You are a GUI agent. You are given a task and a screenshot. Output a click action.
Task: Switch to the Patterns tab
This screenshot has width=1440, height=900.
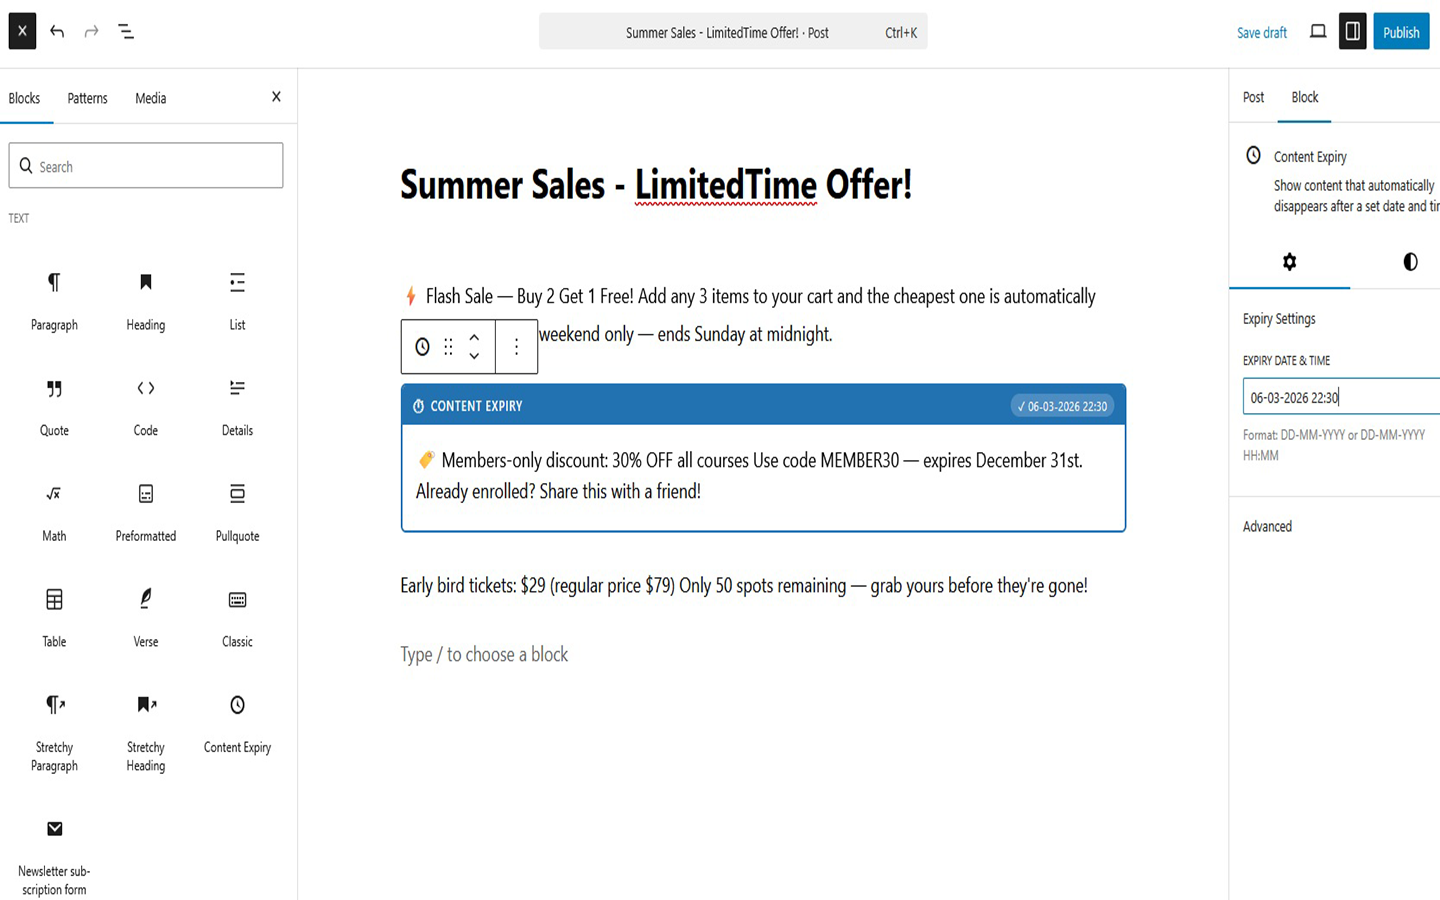click(x=87, y=98)
